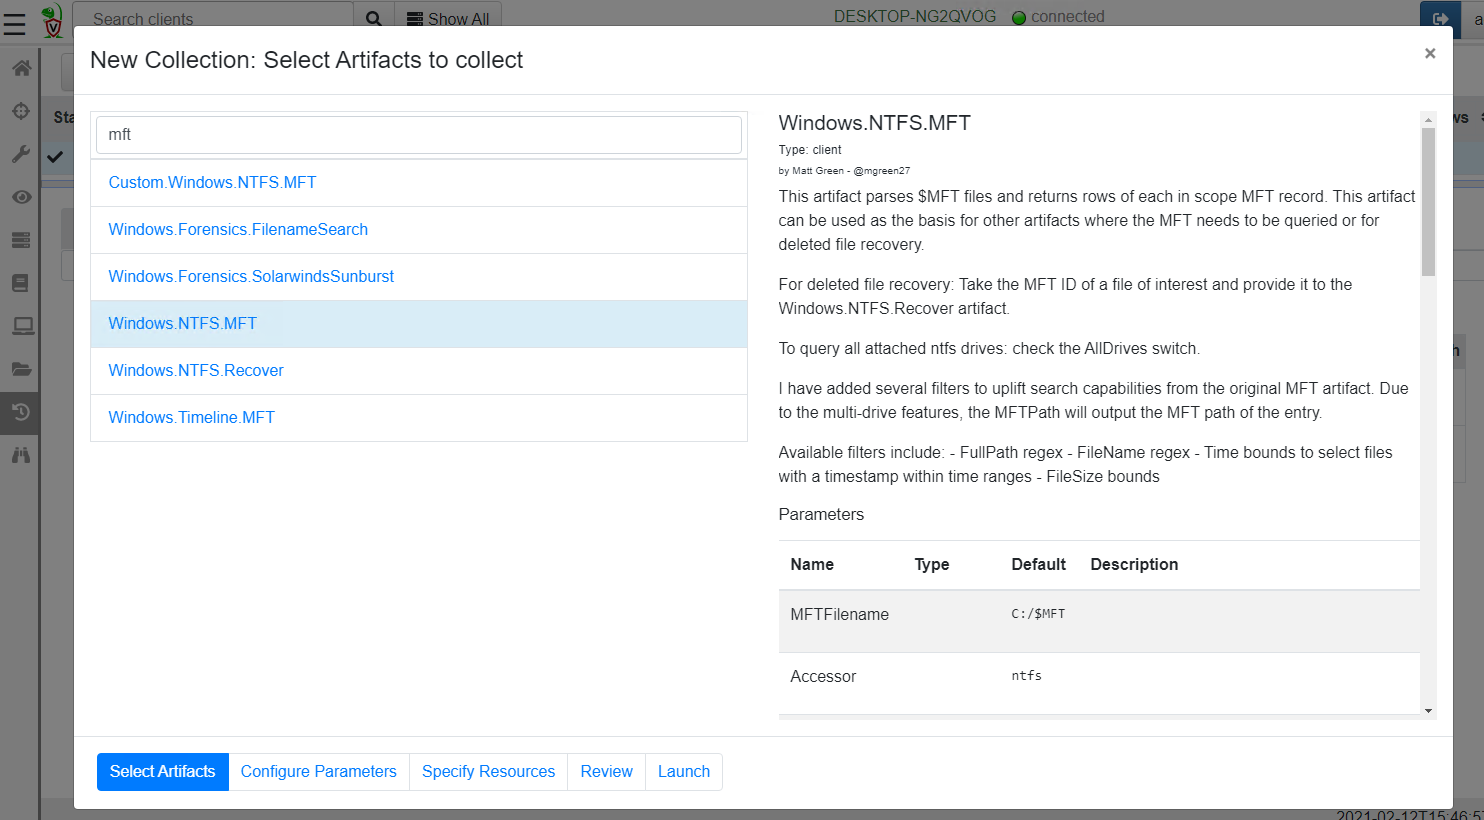Open the Review tab
Viewport: 1484px width, 820px height.
pyautogui.click(x=606, y=772)
